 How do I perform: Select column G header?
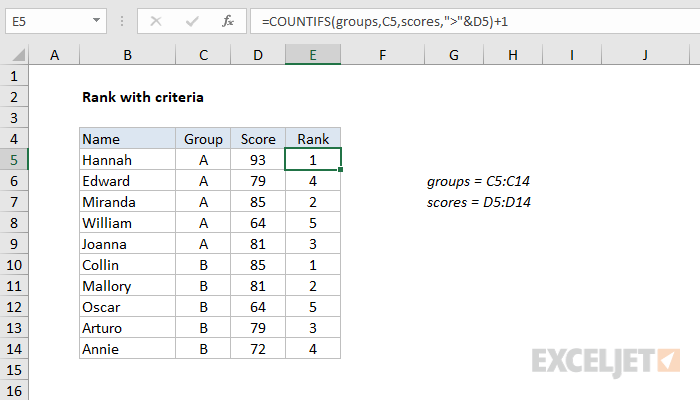[x=454, y=55]
